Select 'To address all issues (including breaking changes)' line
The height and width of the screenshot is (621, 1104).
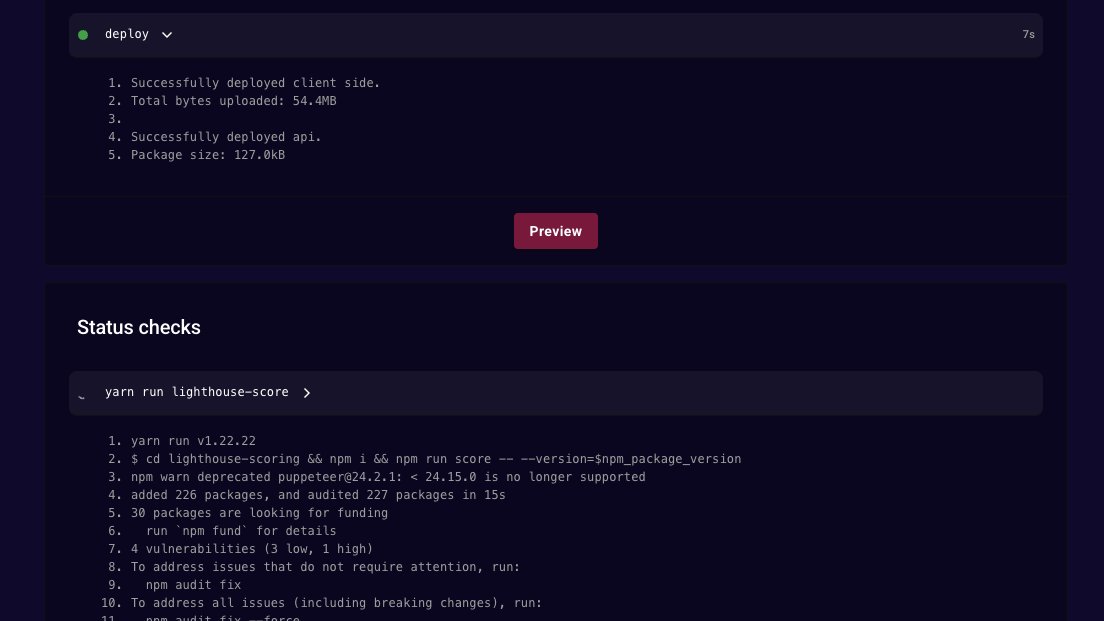click(337, 603)
